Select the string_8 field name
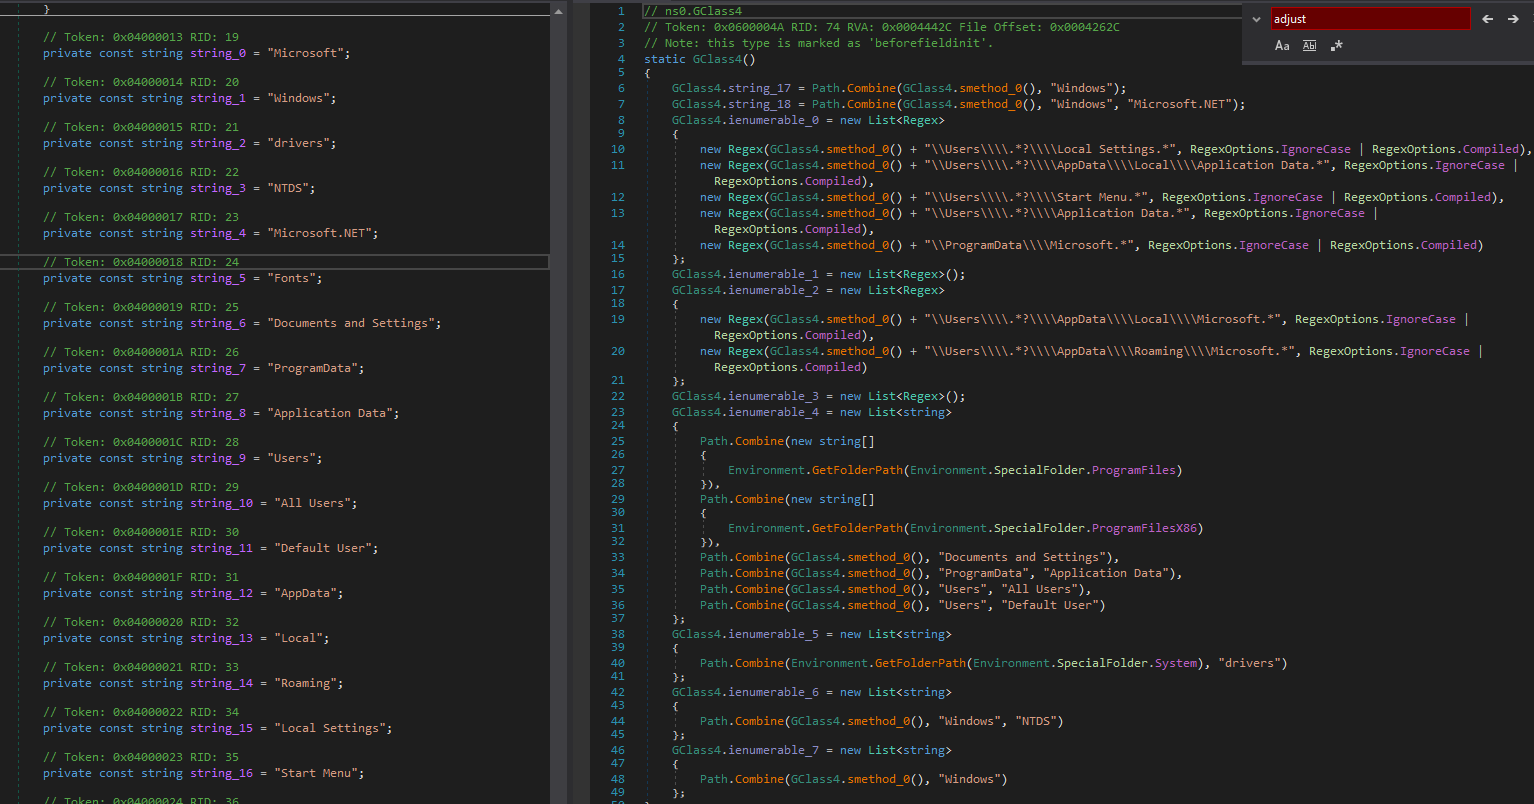 pyautogui.click(x=218, y=413)
